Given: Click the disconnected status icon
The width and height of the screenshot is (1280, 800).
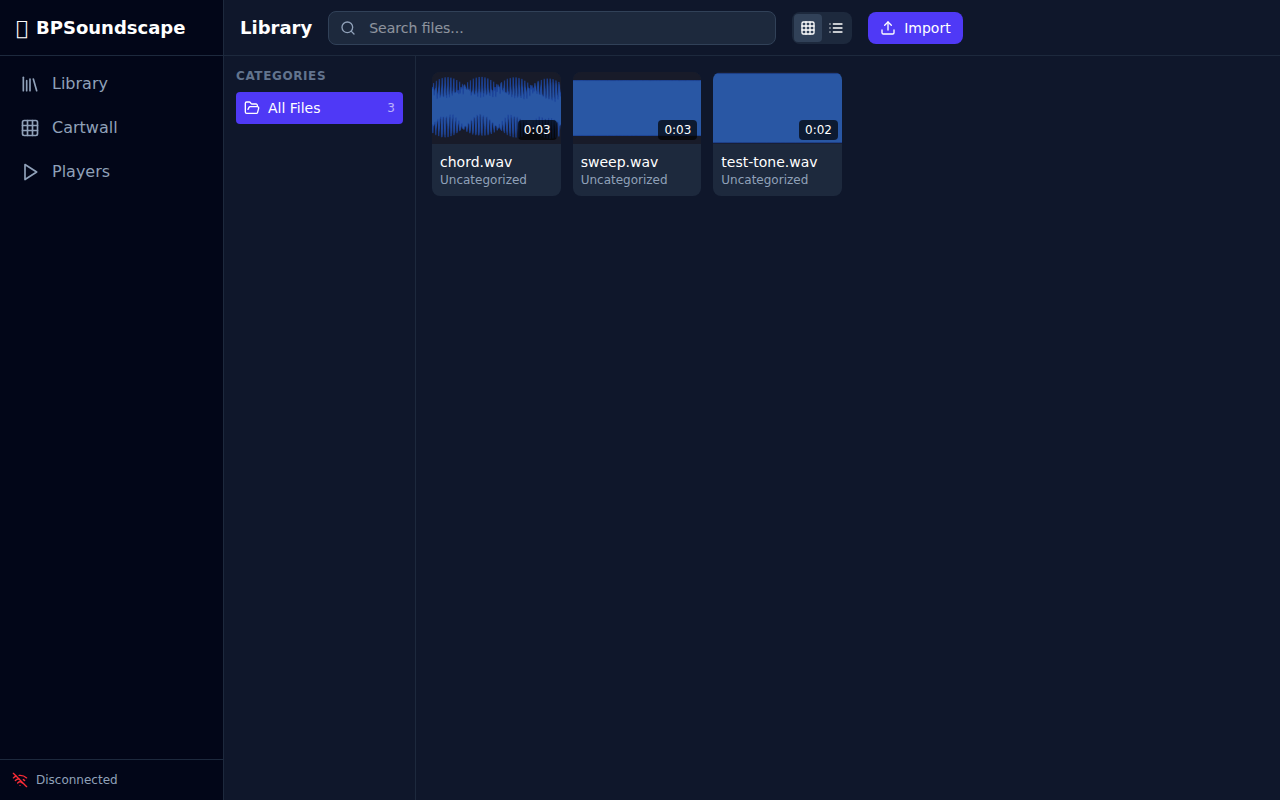Looking at the screenshot, I should 19,779.
